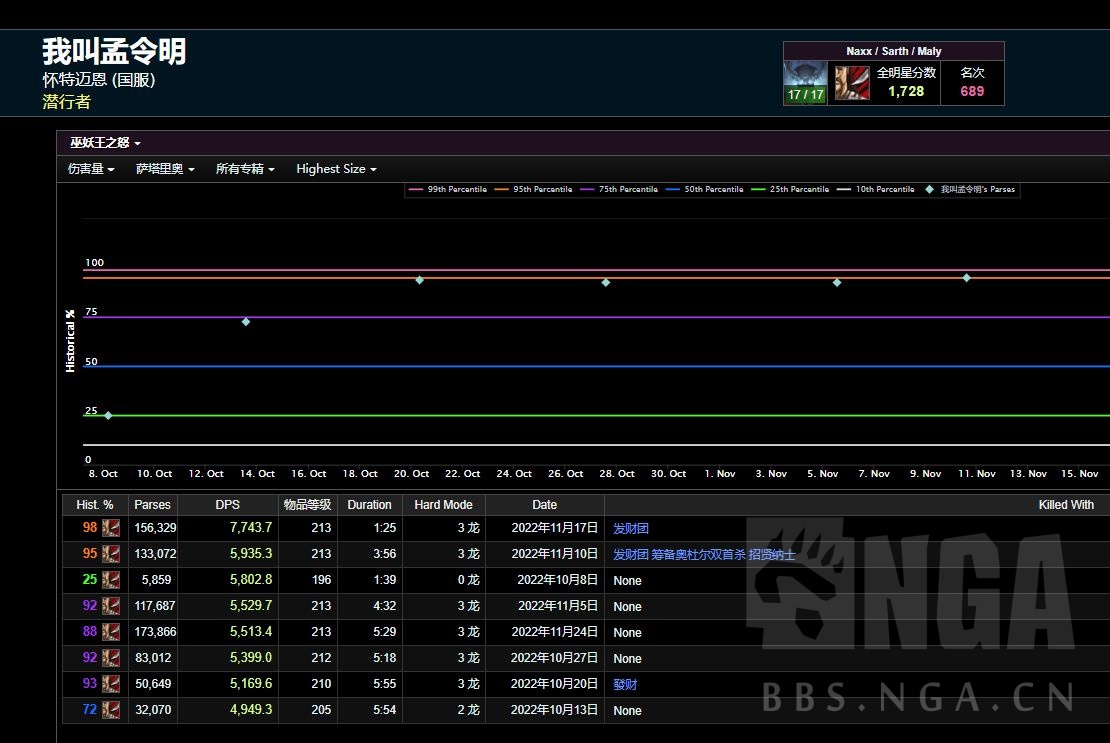1110x743 pixels.
Task: Click the parse data point near 11 Nov on chart
Action: 966,278
